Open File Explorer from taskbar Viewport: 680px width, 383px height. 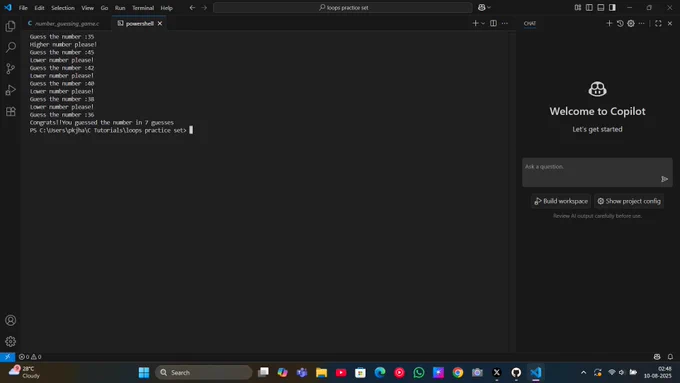321,373
